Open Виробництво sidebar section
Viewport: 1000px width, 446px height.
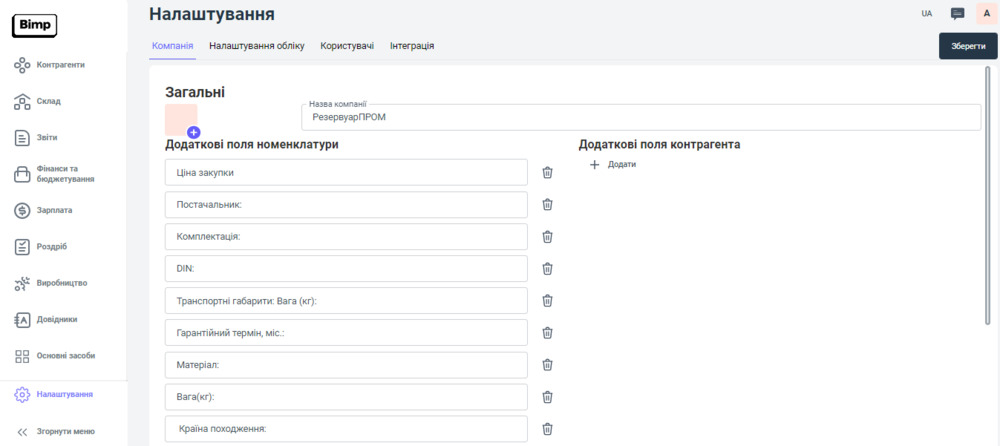pos(61,283)
